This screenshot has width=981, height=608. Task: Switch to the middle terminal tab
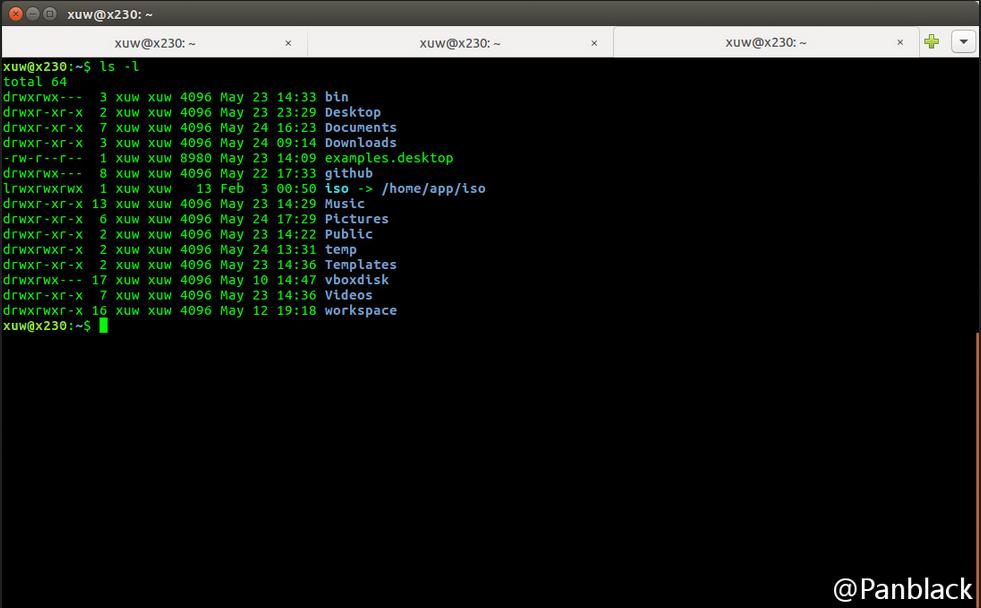coord(459,43)
